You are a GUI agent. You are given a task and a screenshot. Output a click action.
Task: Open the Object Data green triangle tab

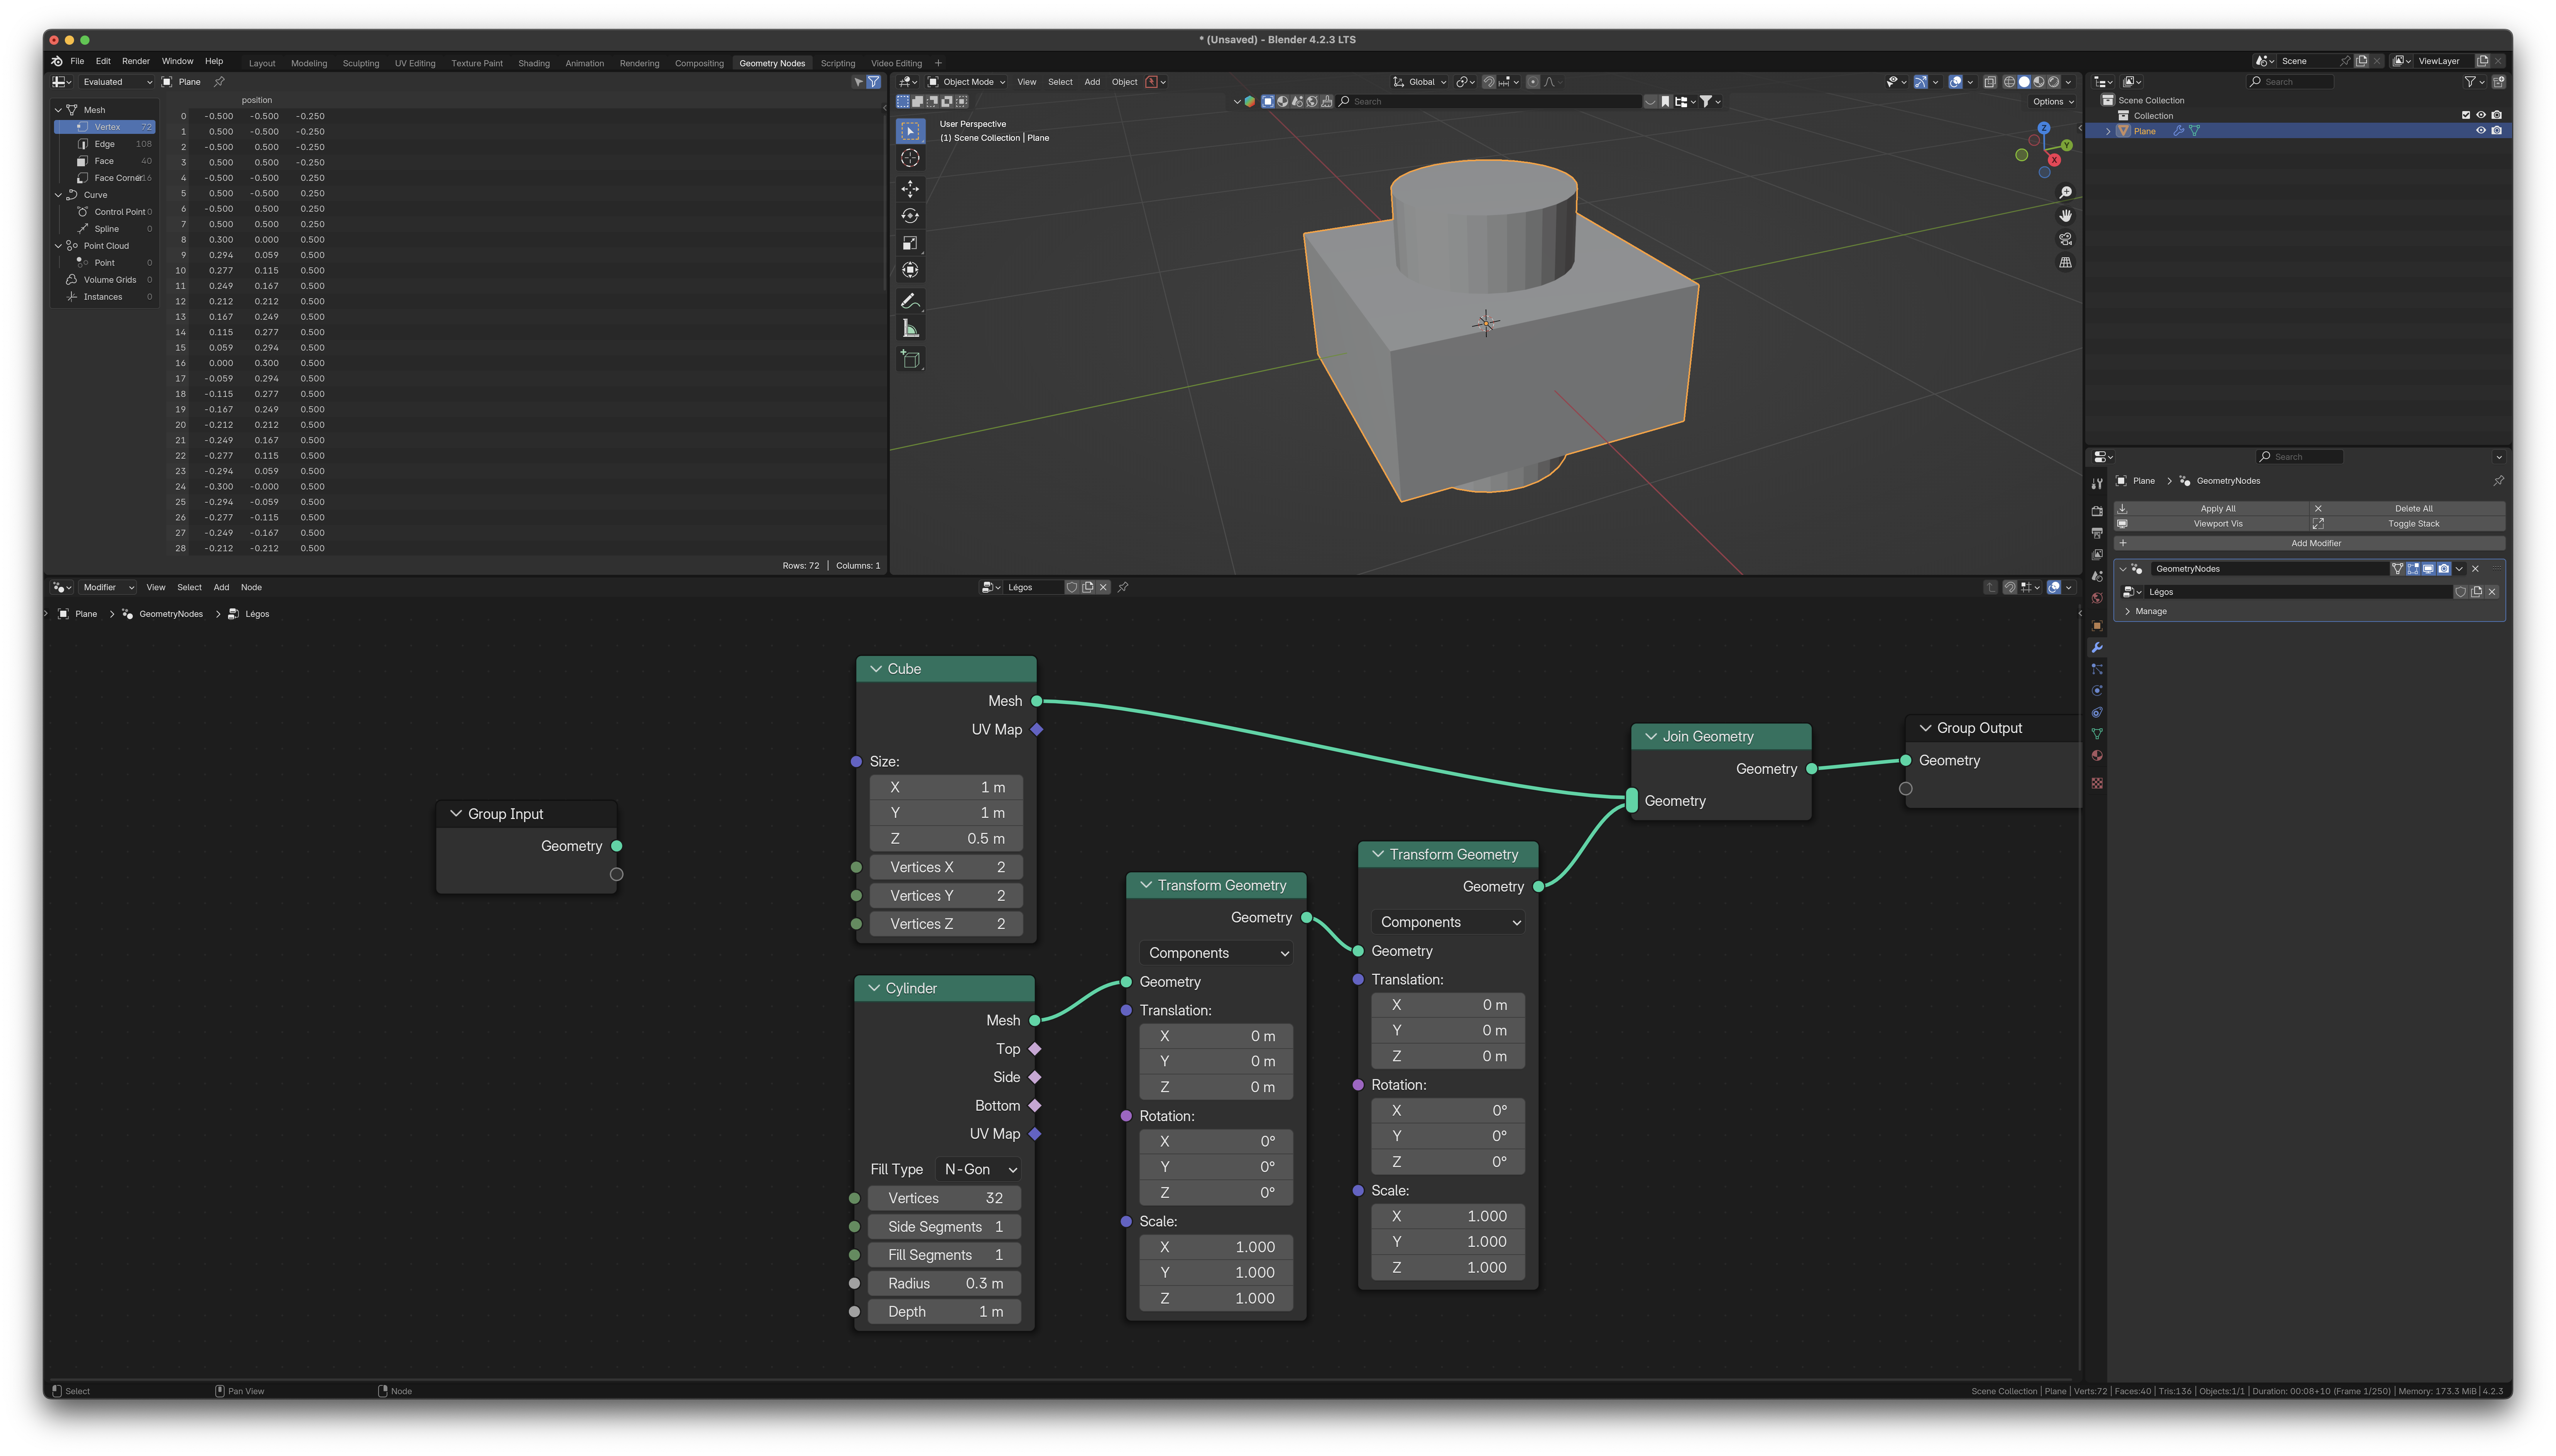tap(2097, 734)
